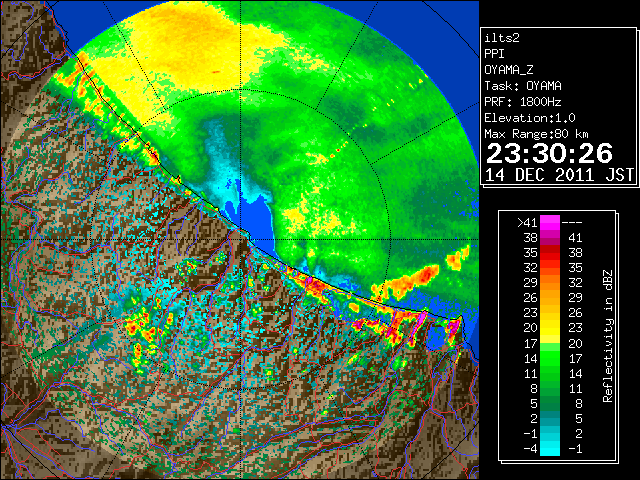Click the '14 DEC 2011 JST' date
Viewport: 640px width, 480px height.
559,175
